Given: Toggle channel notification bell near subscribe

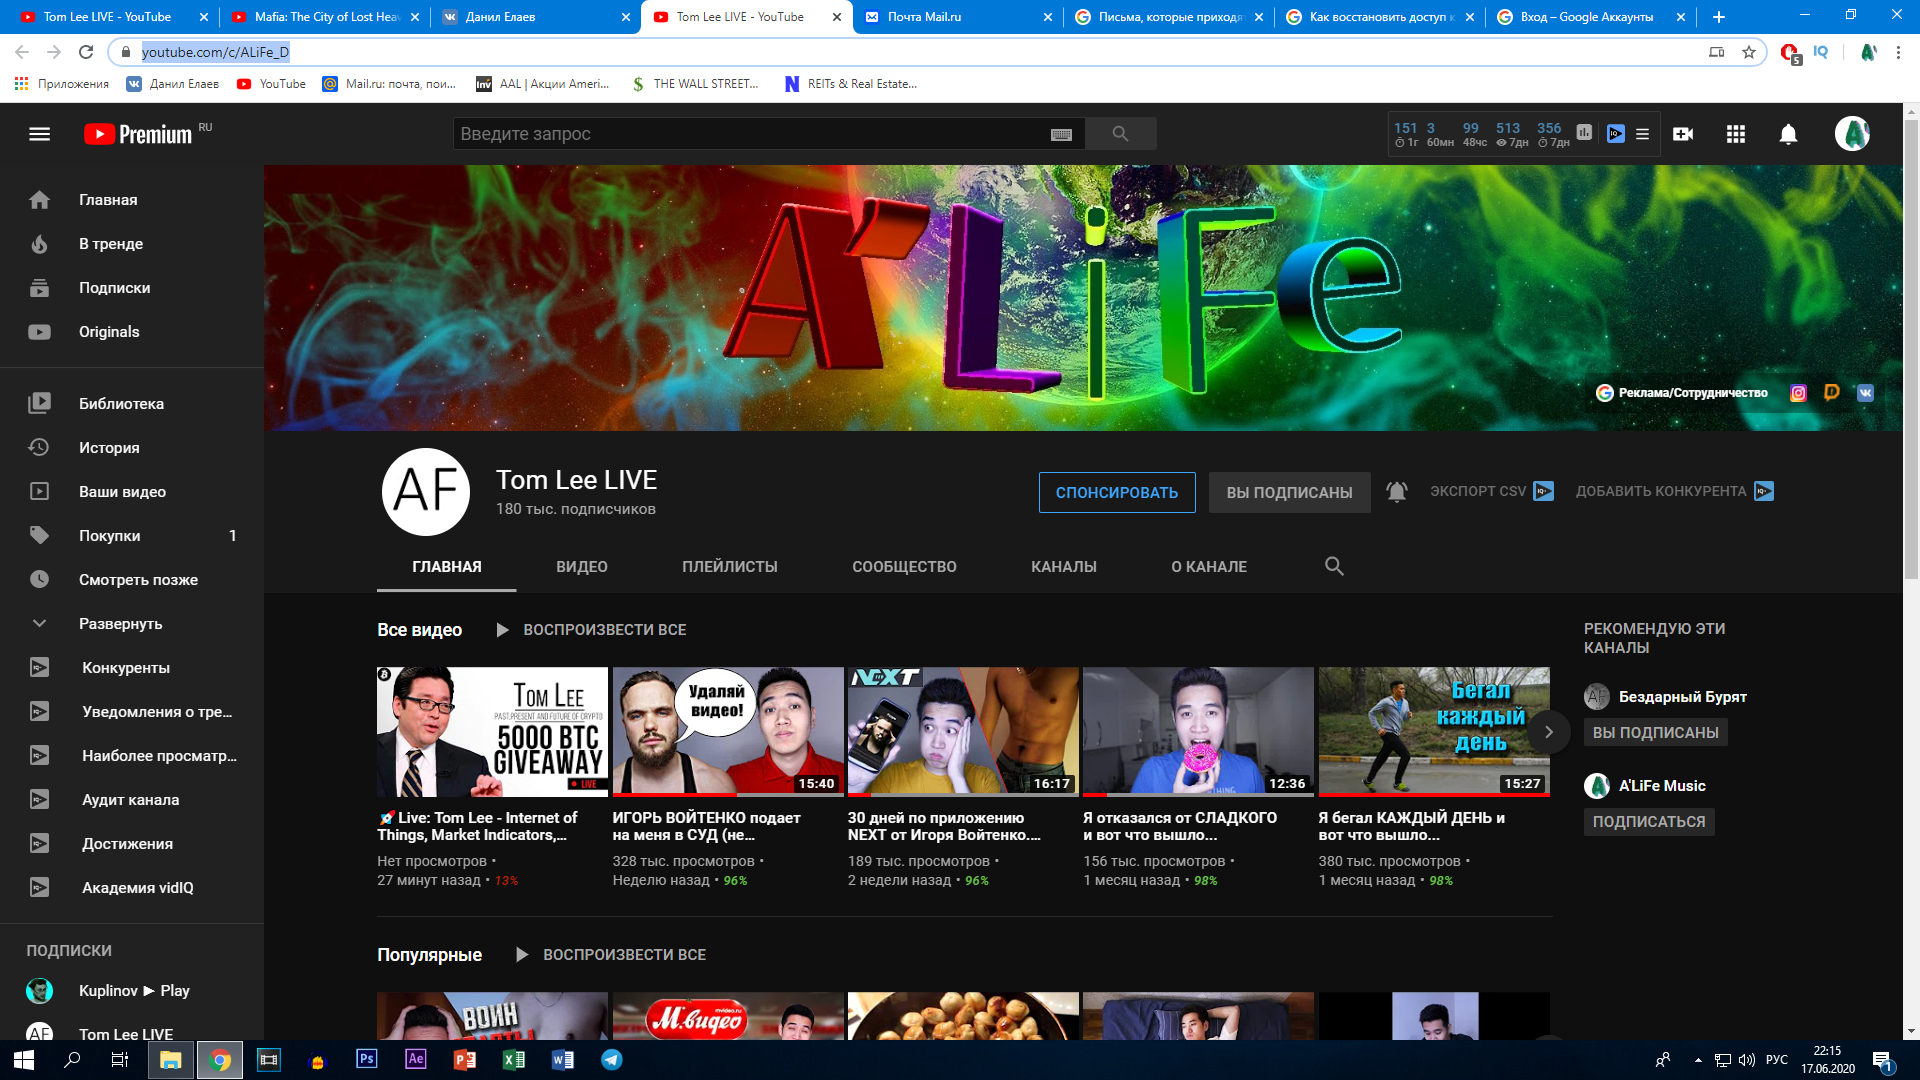Looking at the screenshot, I should coord(1397,492).
